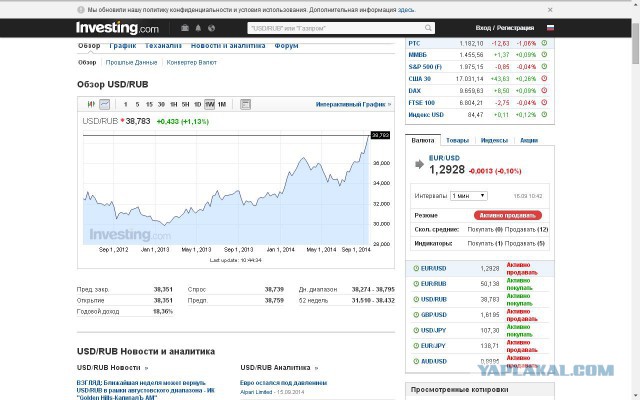This screenshot has width=640, height=400.
Task: Open DAX index quote
Action: pos(414,91)
